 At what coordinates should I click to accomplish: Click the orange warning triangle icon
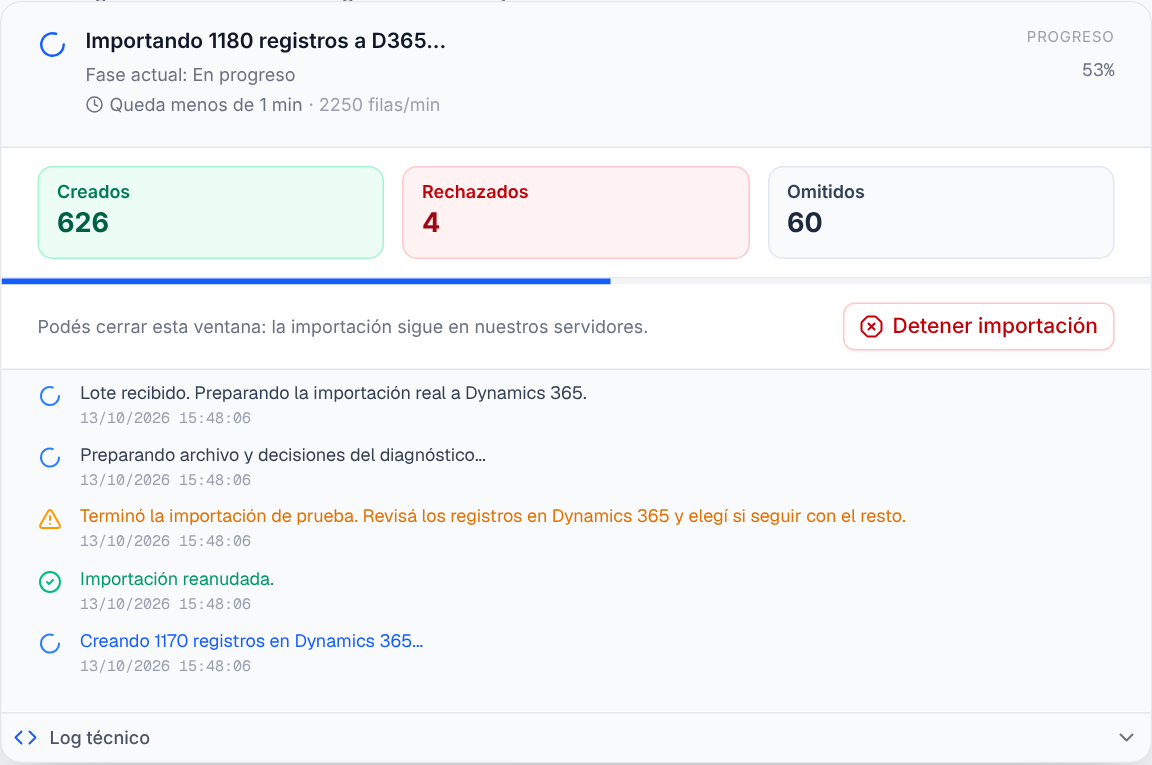click(50, 520)
